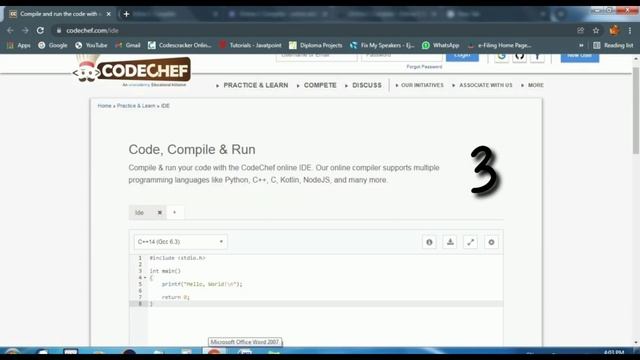Share this page via address bar icon
This screenshot has width=640, height=360.
click(580, 30)
